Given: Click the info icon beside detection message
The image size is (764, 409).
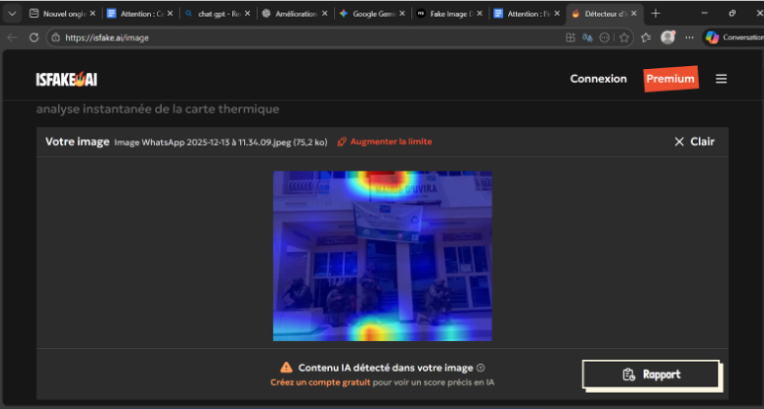Looking at the screenshot, I should (x=481, y=368).
